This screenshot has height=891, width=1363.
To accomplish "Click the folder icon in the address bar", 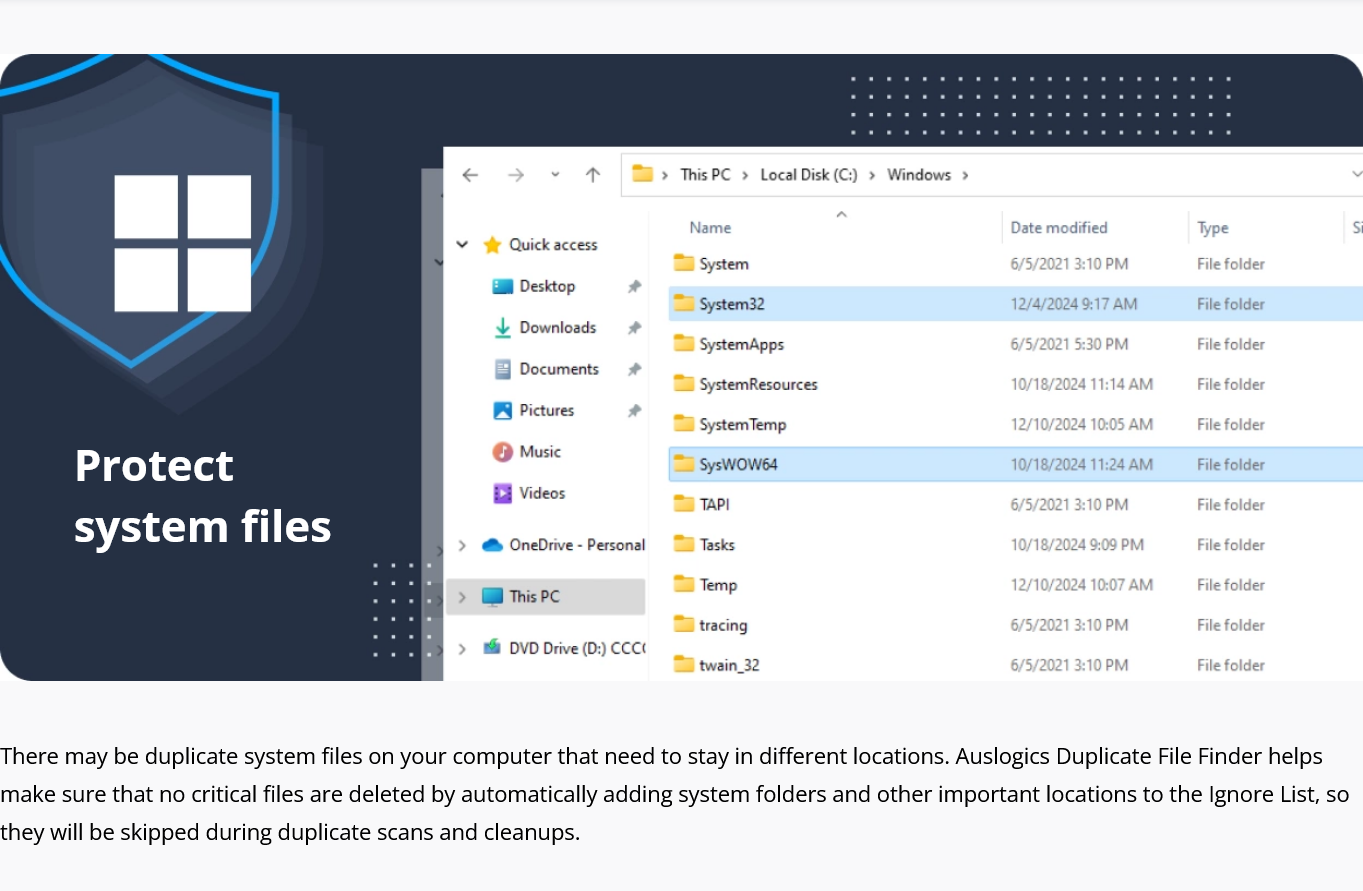I will pos(640,173).
